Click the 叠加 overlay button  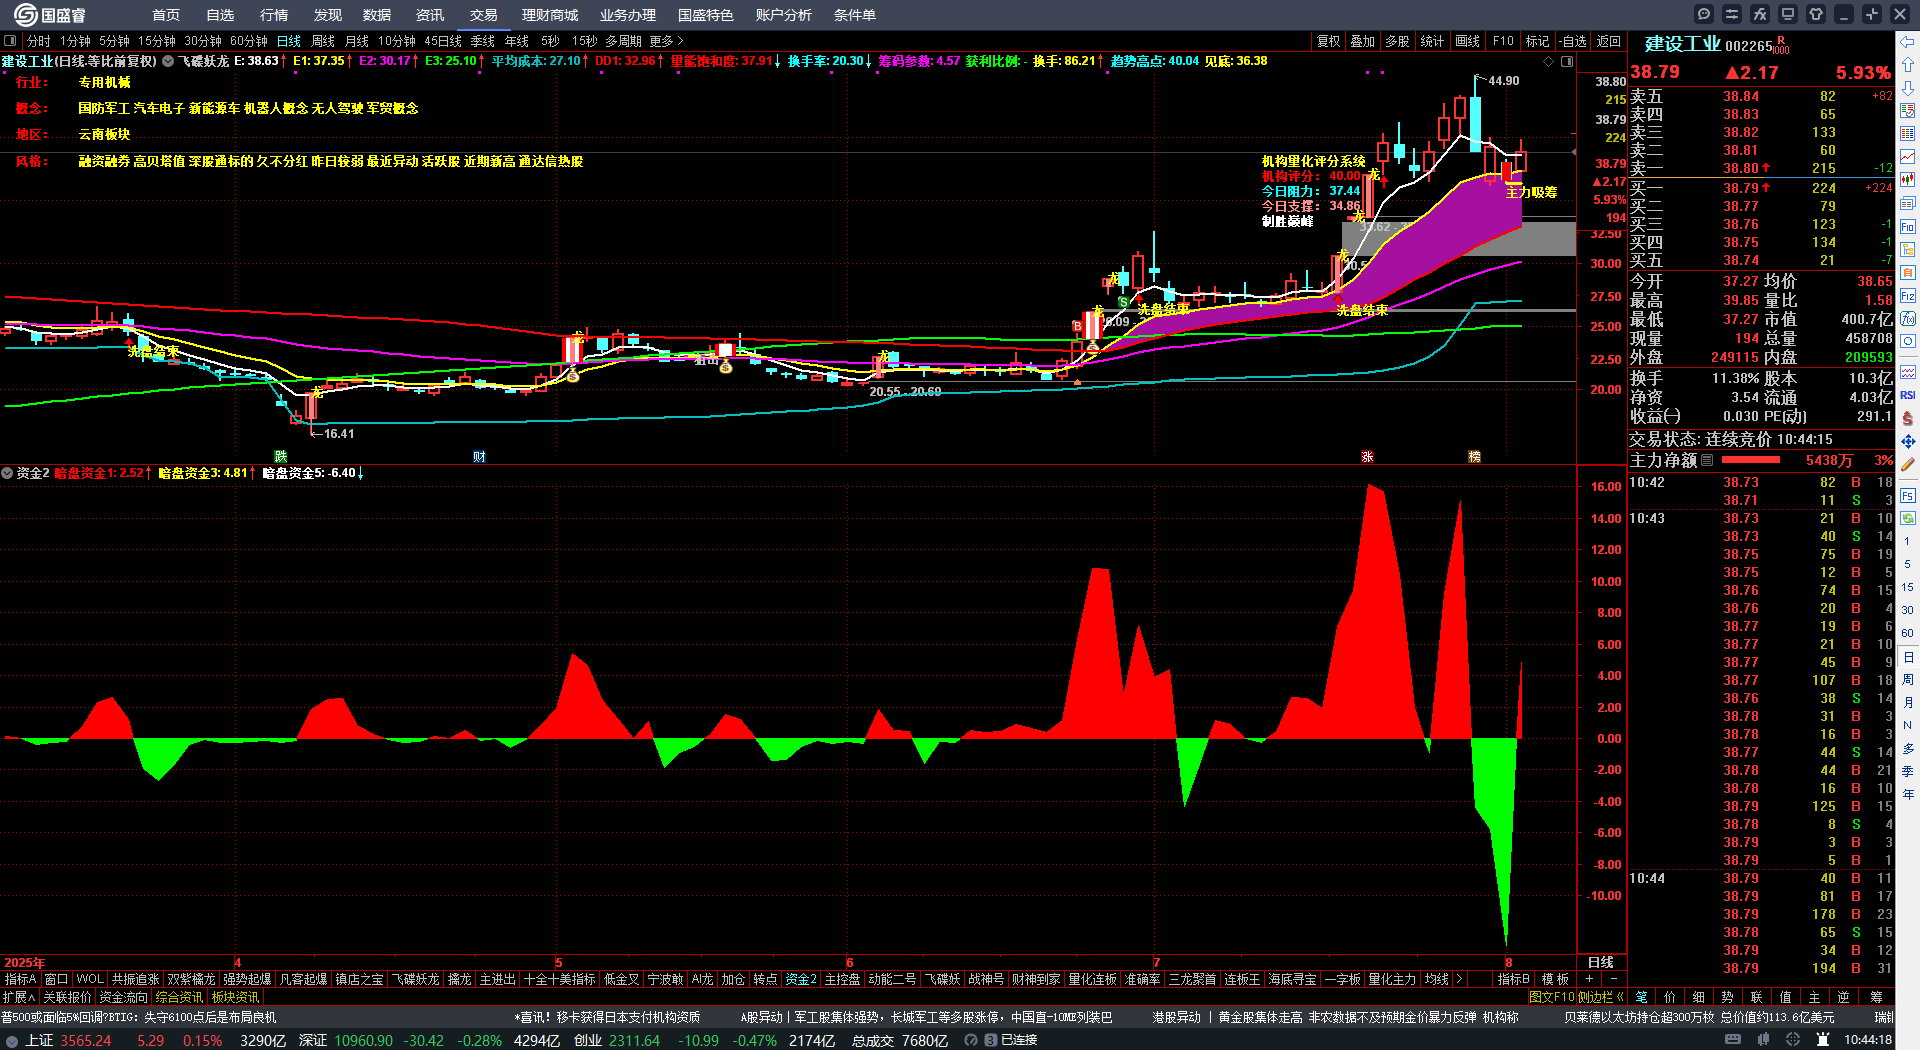[1362, 41]
